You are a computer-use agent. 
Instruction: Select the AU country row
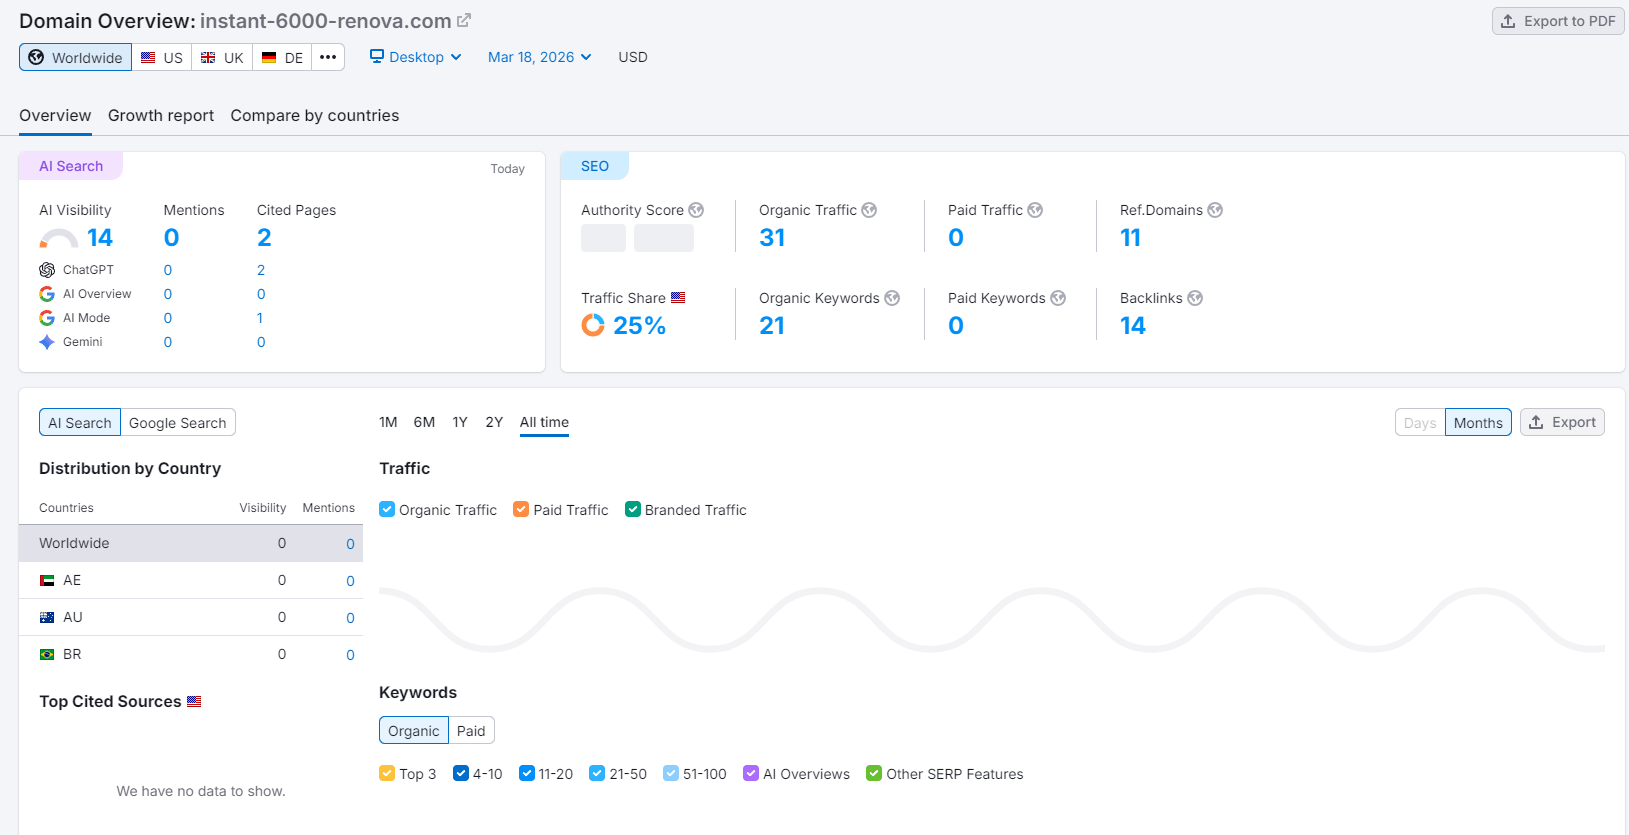(191, 617)
